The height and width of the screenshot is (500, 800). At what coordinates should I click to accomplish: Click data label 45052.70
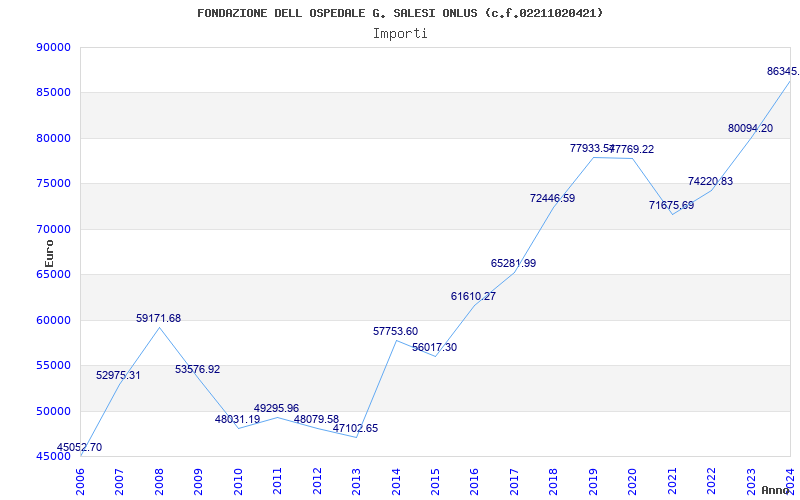[79, 447]
